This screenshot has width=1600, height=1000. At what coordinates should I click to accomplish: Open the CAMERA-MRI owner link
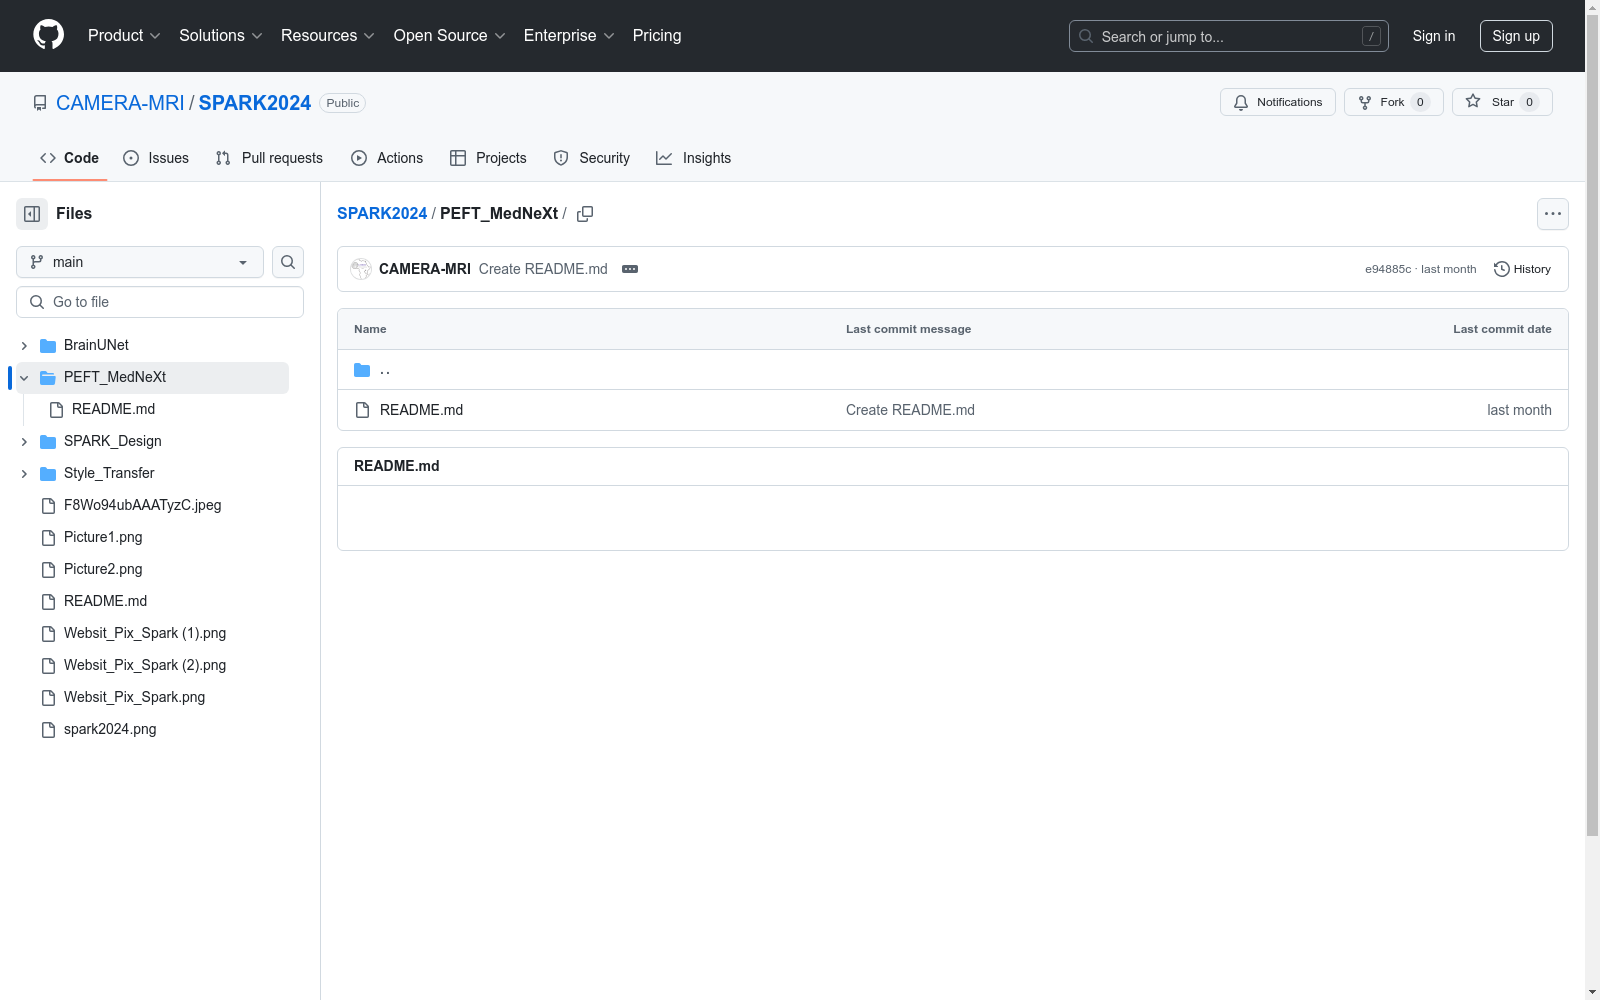point(120,103)
